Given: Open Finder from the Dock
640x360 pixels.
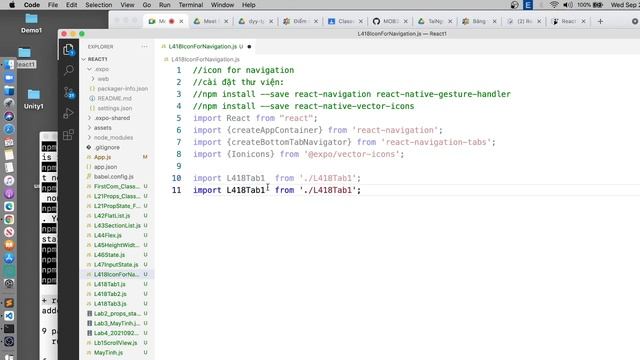Looking at the screenshot, I should 9,65.
